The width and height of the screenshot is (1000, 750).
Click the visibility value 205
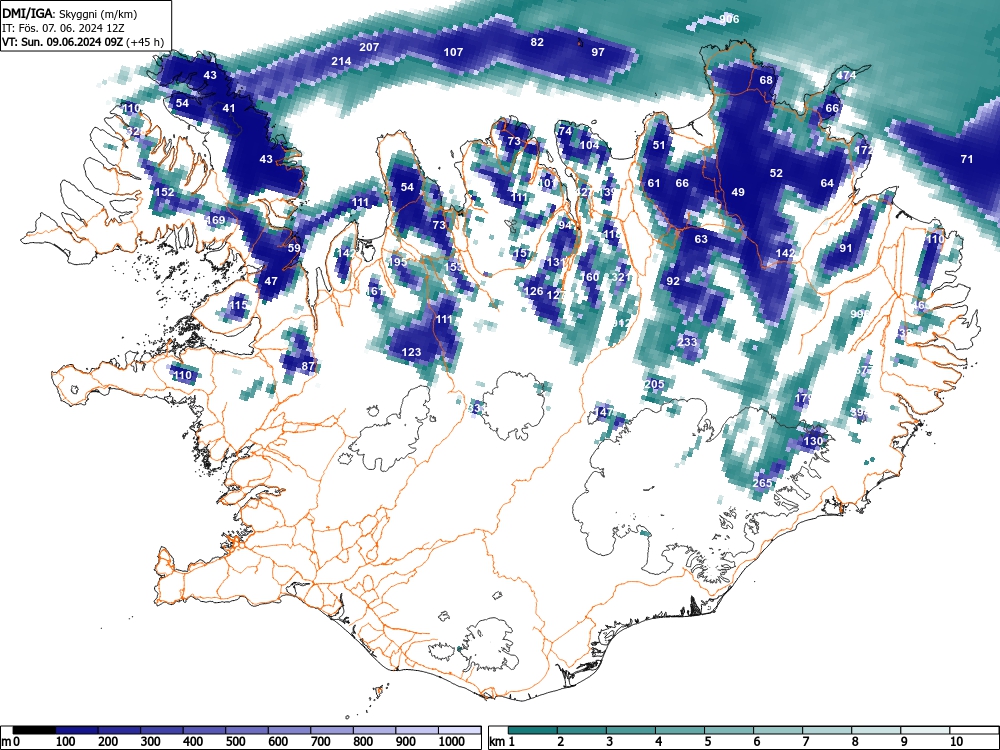click(654, 384)
